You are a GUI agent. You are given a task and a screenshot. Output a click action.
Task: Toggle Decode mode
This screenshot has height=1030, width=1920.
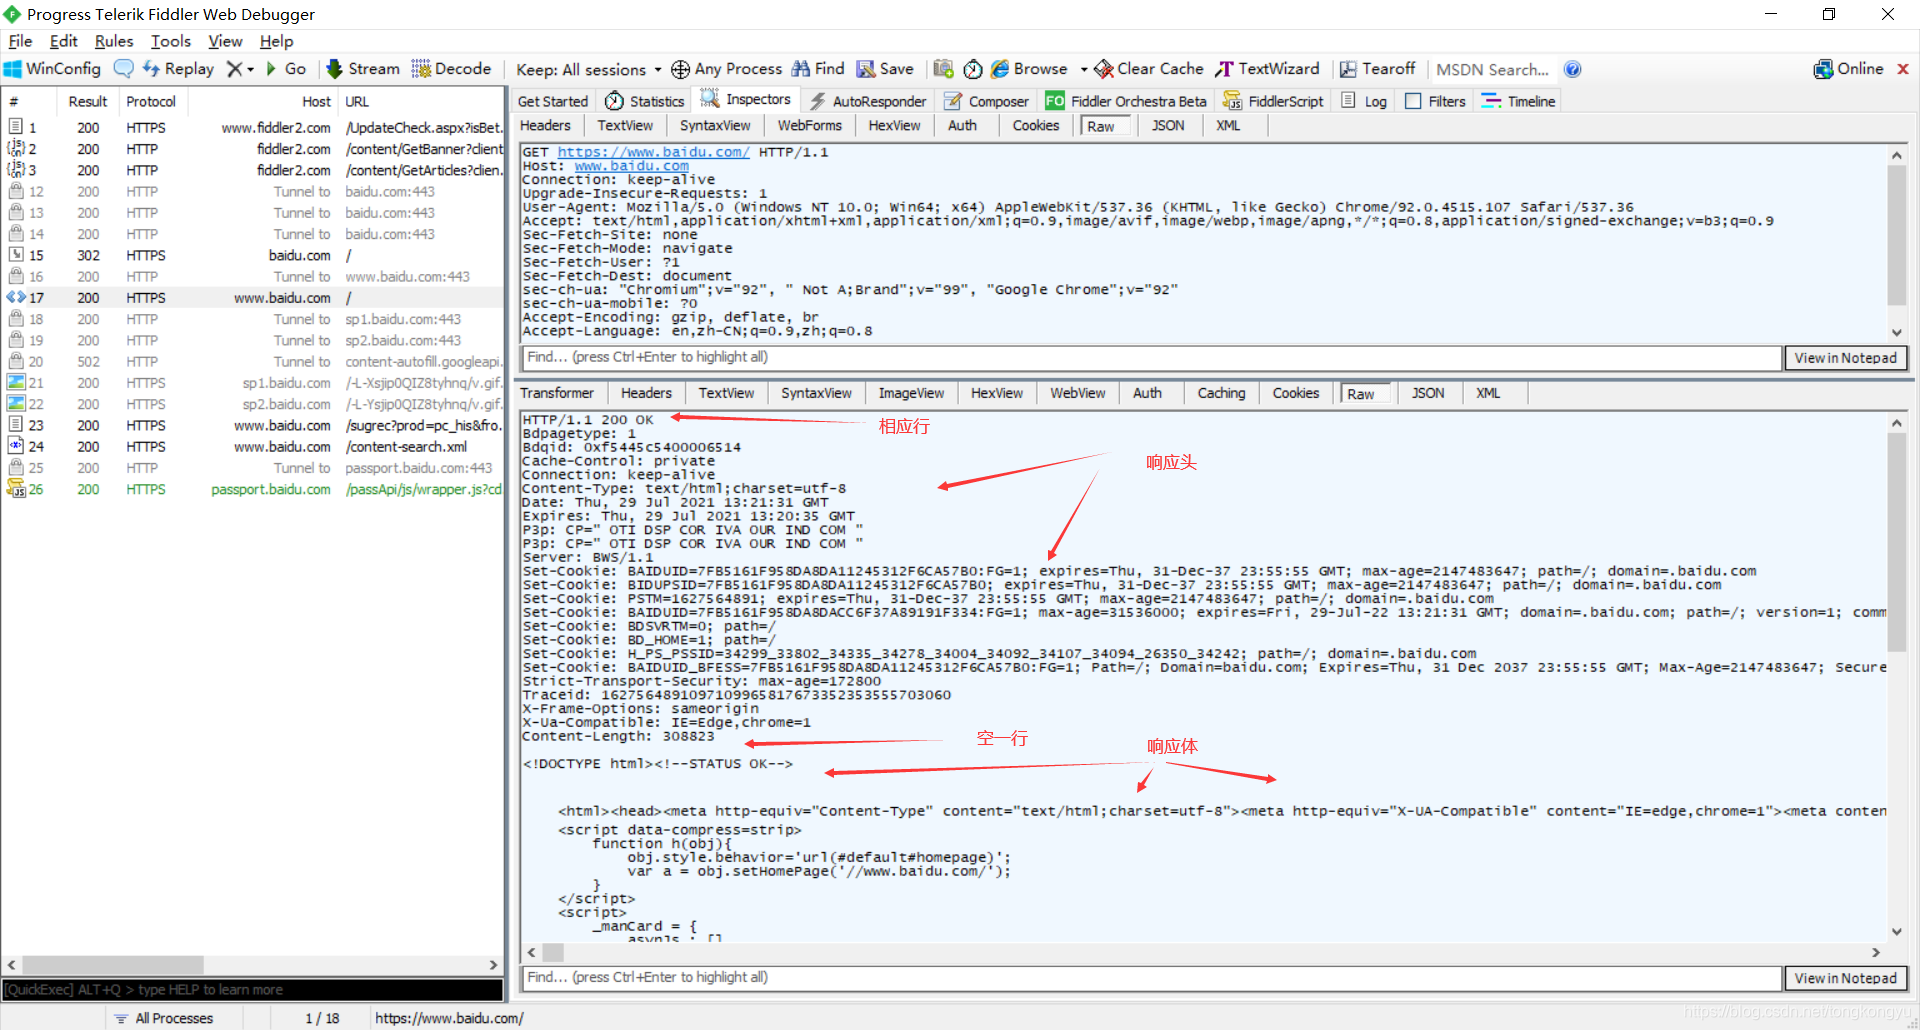pos(451,69)
